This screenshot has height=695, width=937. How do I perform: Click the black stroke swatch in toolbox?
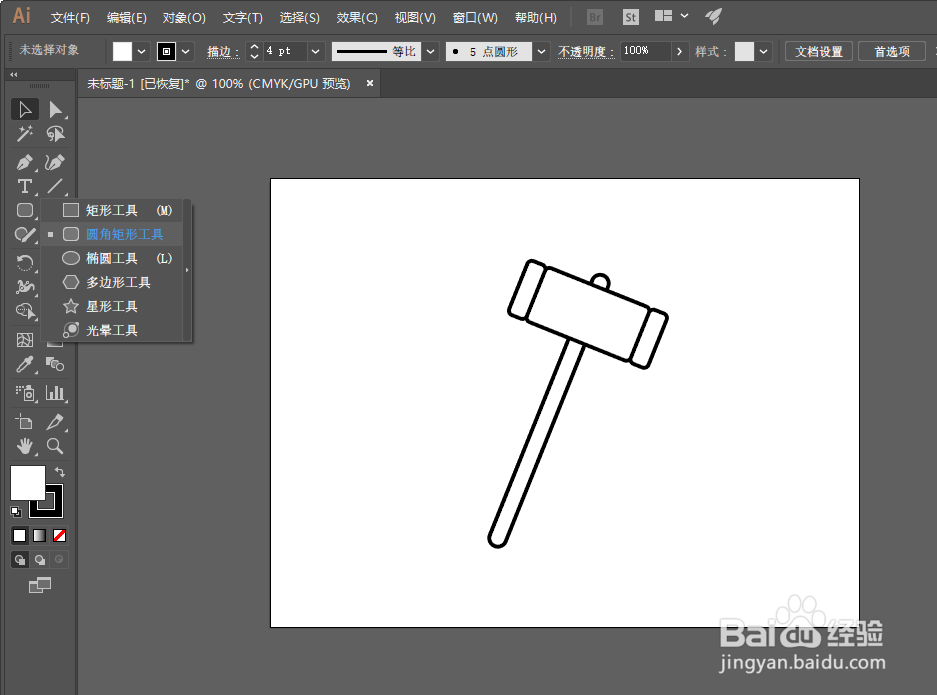[x=54, y=509]
